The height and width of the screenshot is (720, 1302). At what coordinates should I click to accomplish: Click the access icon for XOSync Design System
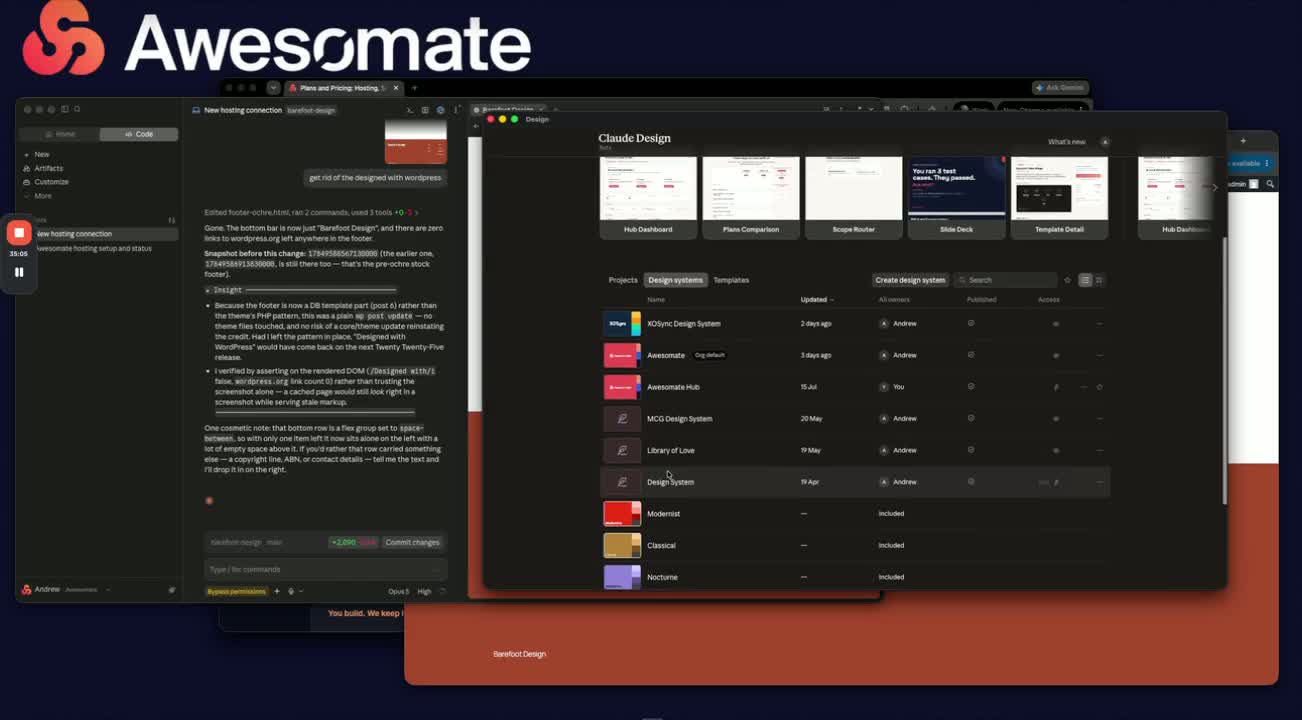1056,324
